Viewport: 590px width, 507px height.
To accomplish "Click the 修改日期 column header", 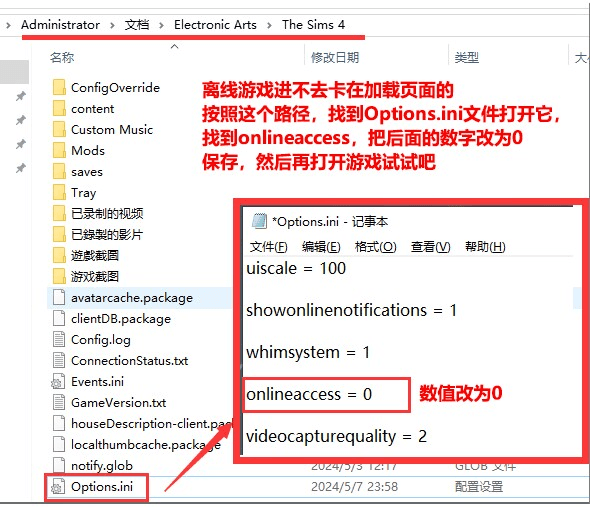I will tap(335, 58).
